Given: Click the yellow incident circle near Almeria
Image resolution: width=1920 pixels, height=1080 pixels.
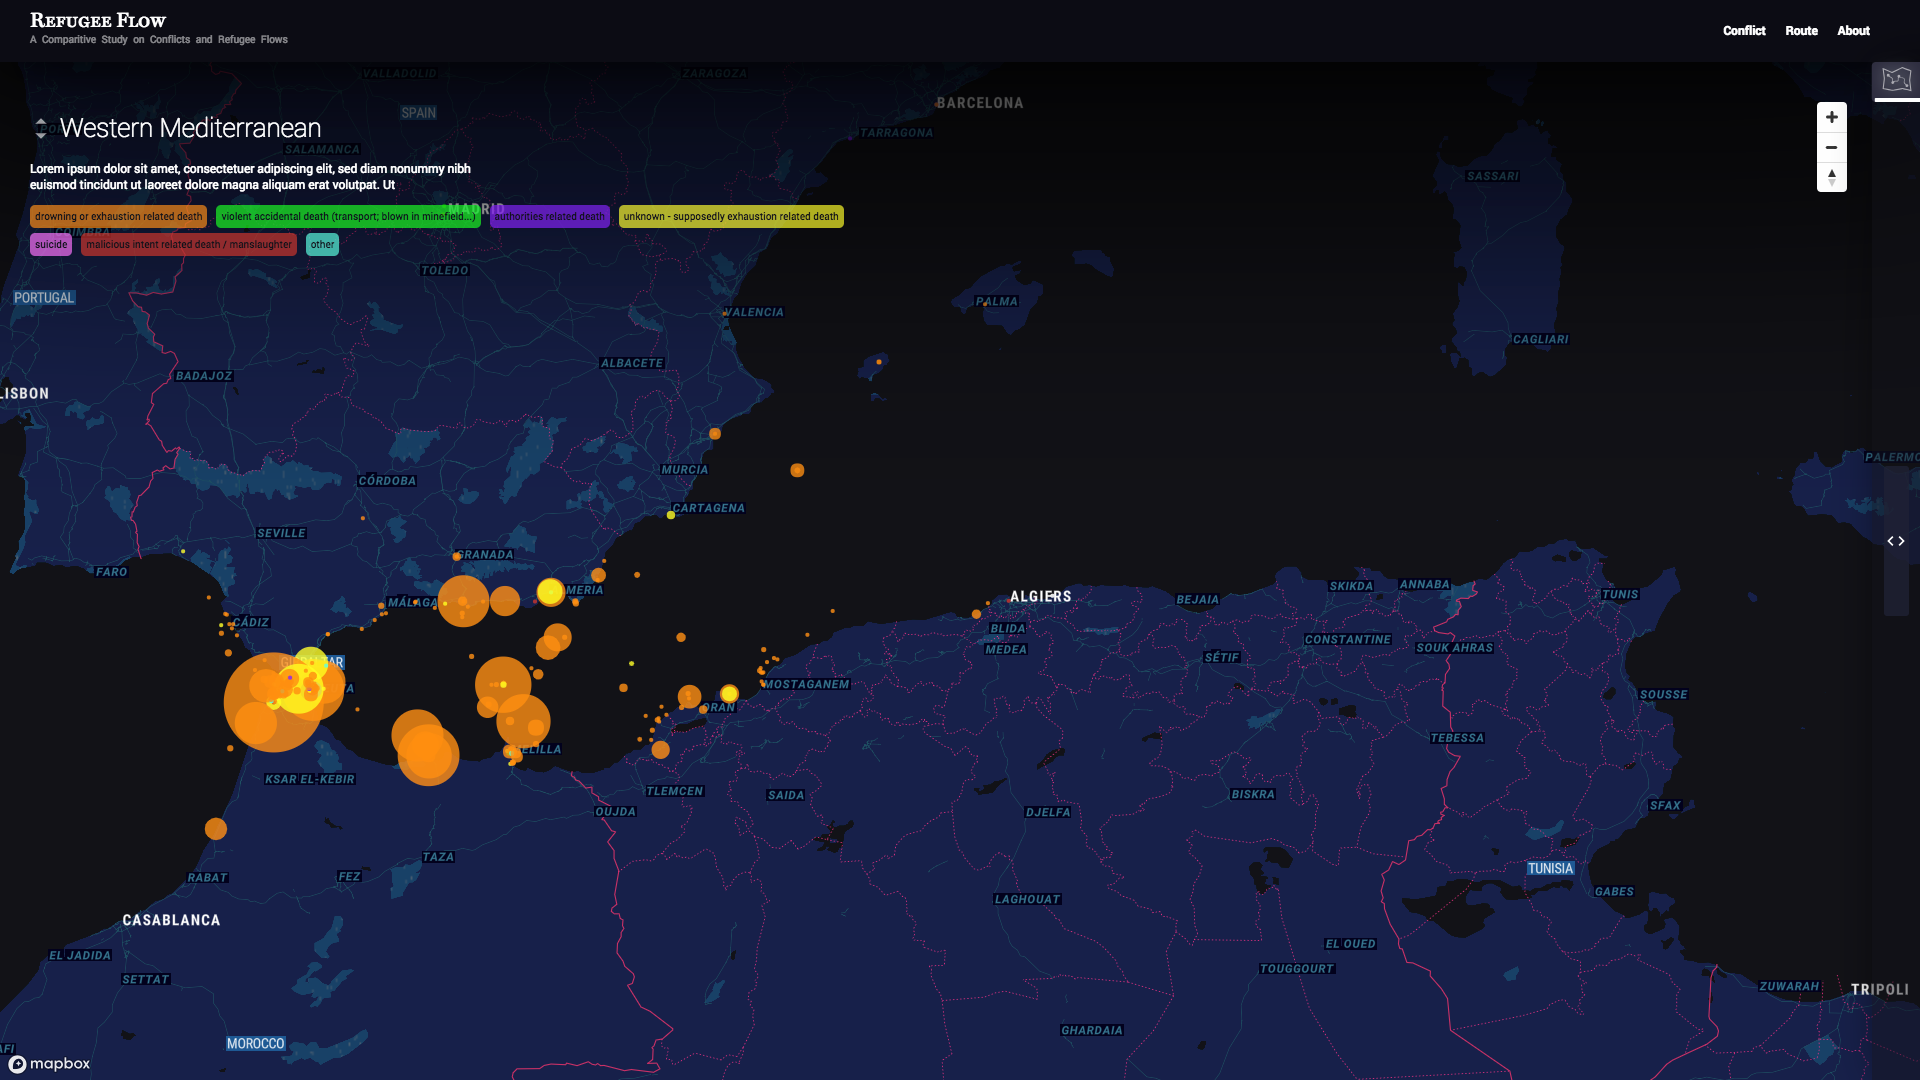Looking at the screenshot, I should (550, 592).
